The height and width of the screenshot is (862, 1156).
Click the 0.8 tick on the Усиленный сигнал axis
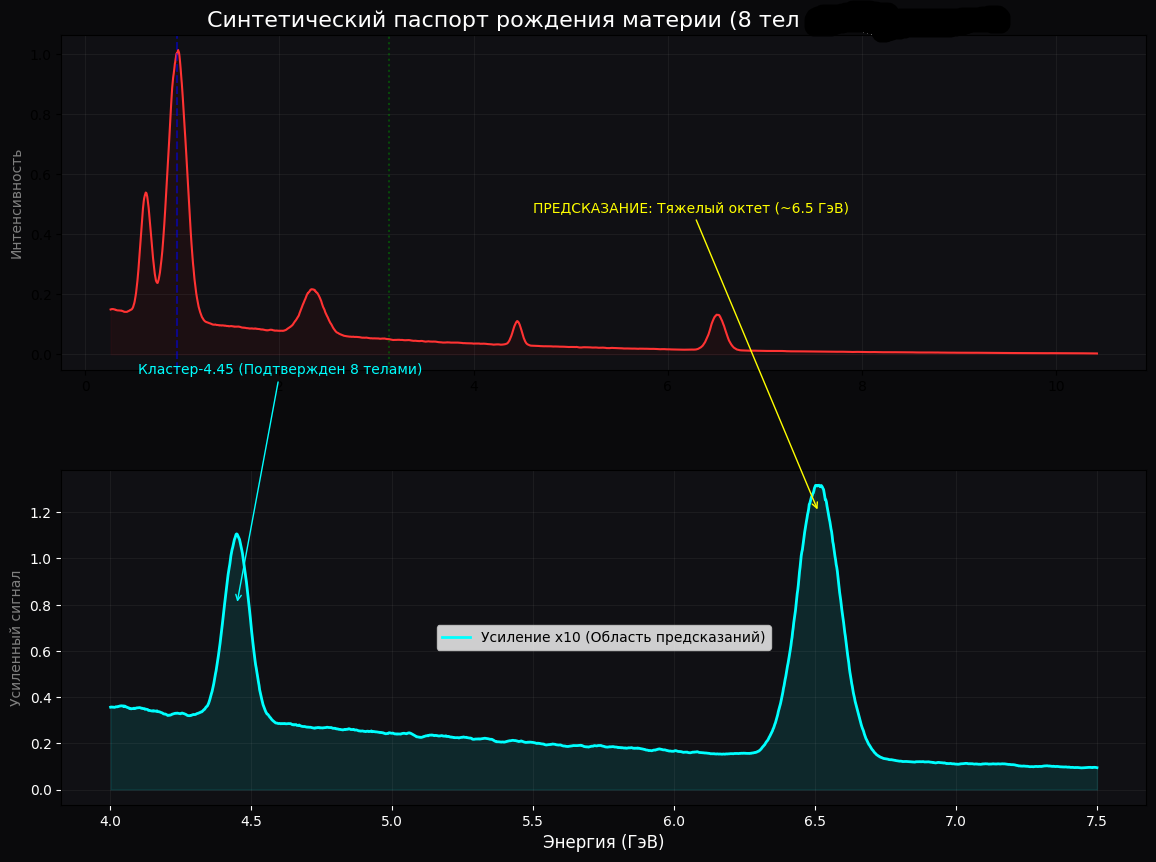tap(41, 605)
